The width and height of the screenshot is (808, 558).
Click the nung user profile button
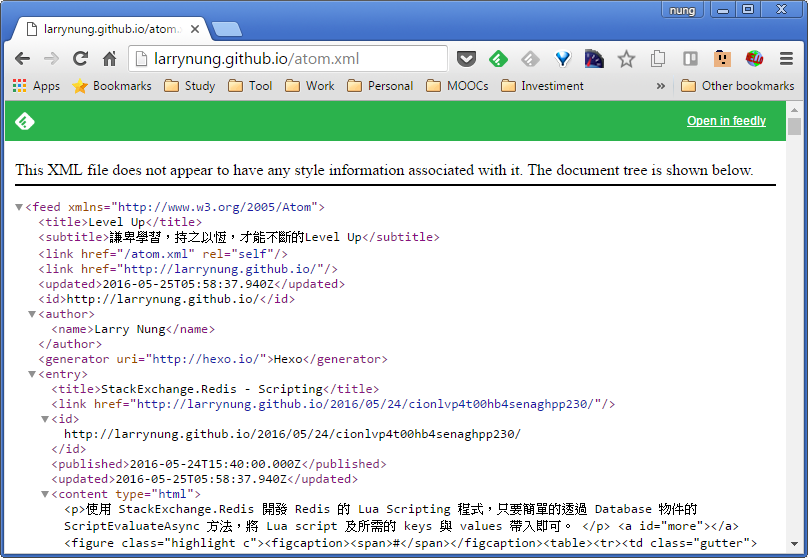coord(682,10)
